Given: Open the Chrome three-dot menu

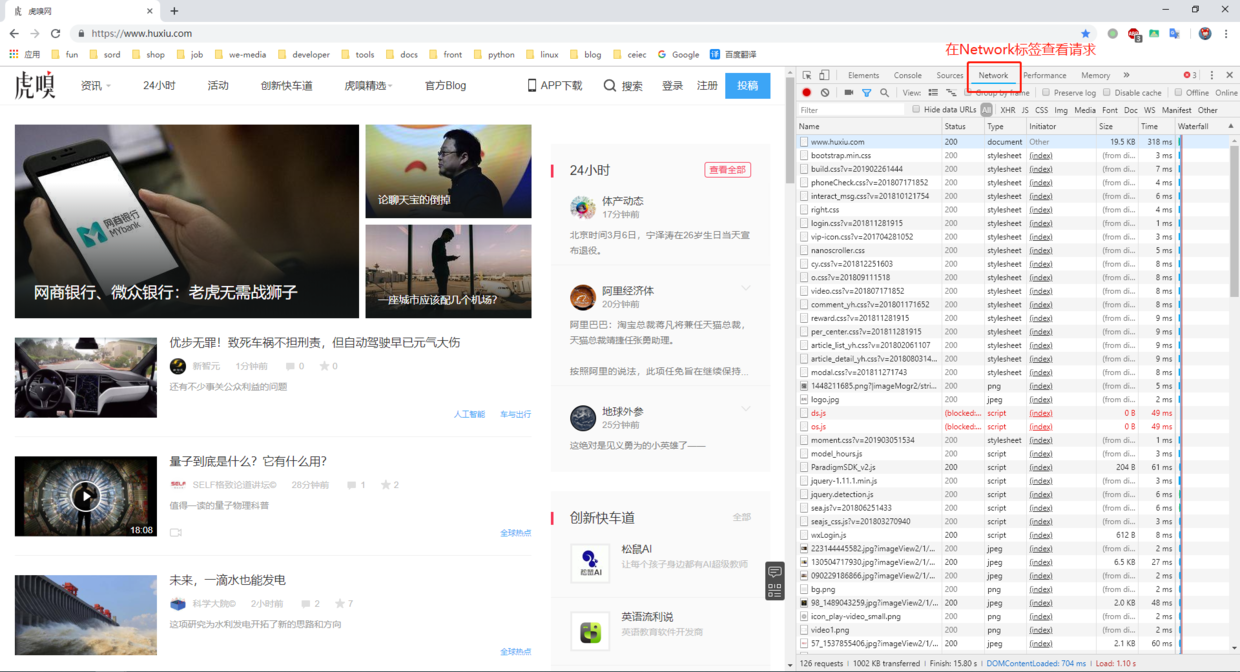Looking at the screenshot, I should [1226, 33].
